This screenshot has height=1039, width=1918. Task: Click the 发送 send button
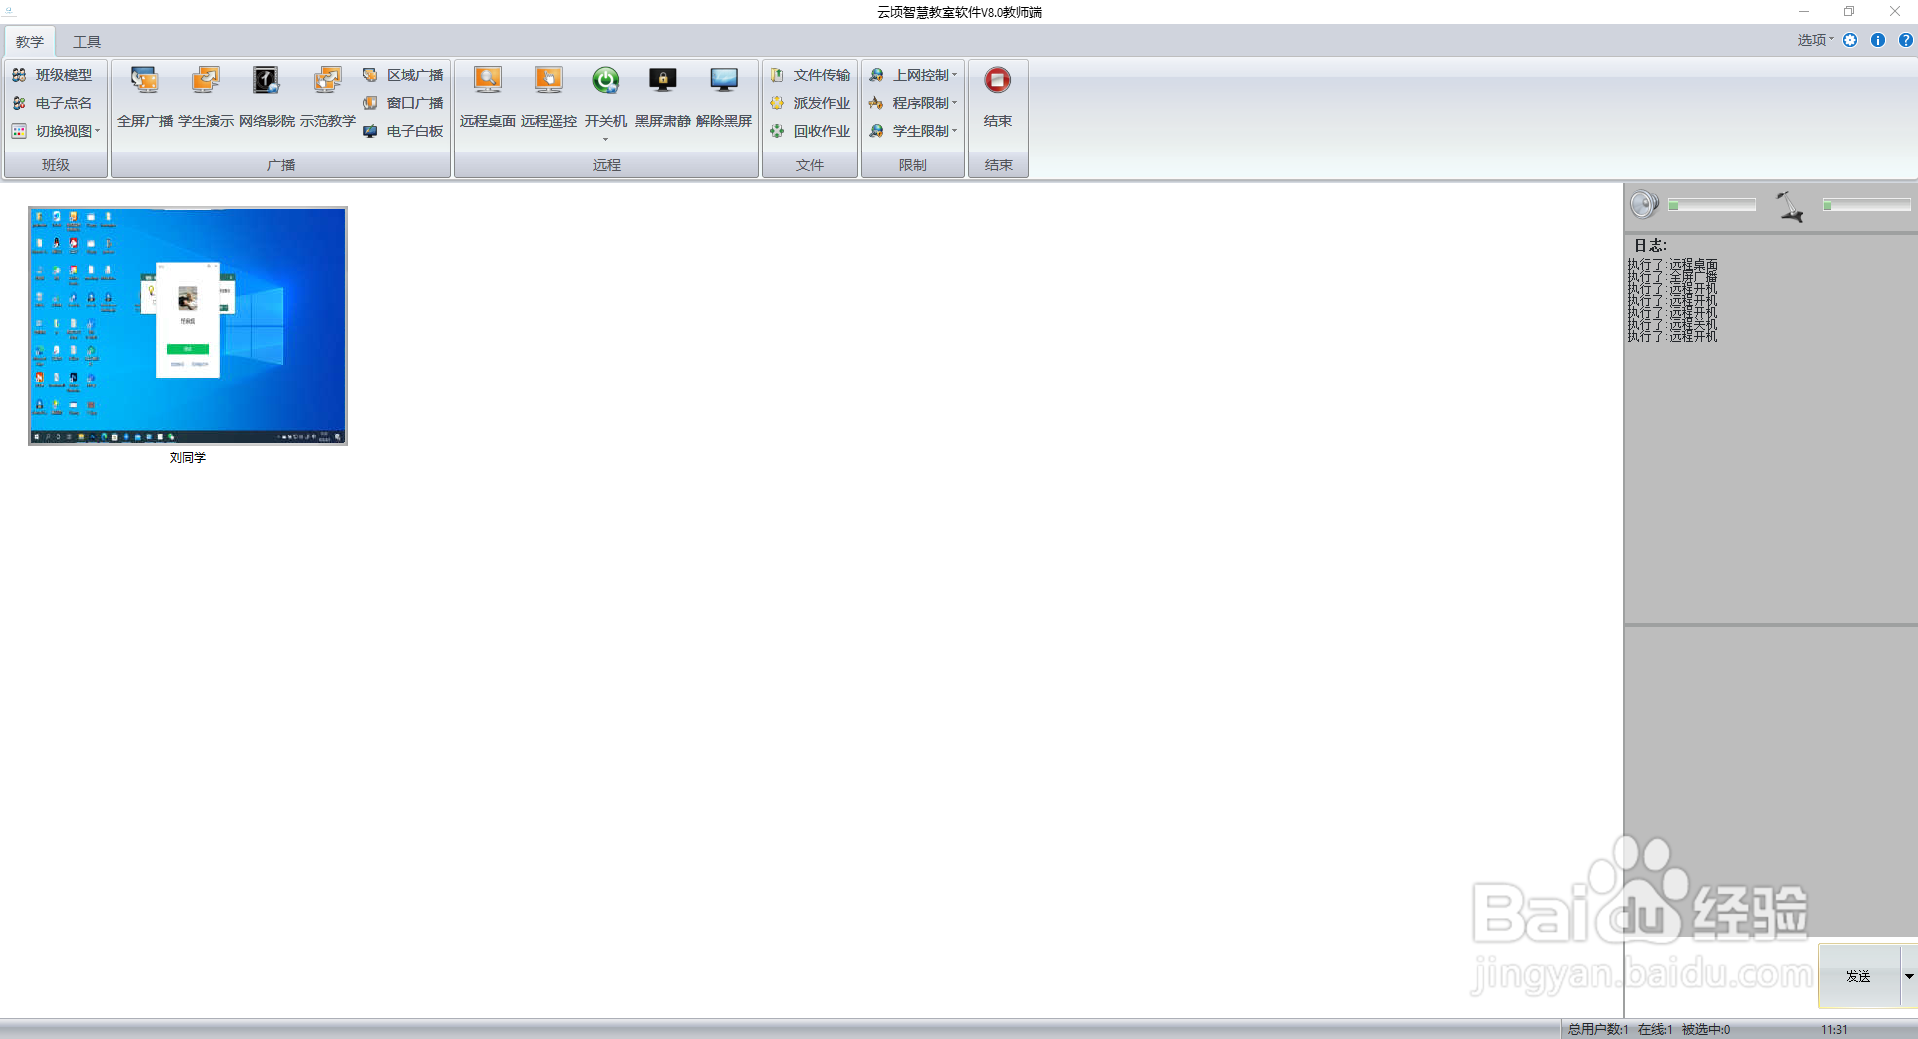point(1858,976)
